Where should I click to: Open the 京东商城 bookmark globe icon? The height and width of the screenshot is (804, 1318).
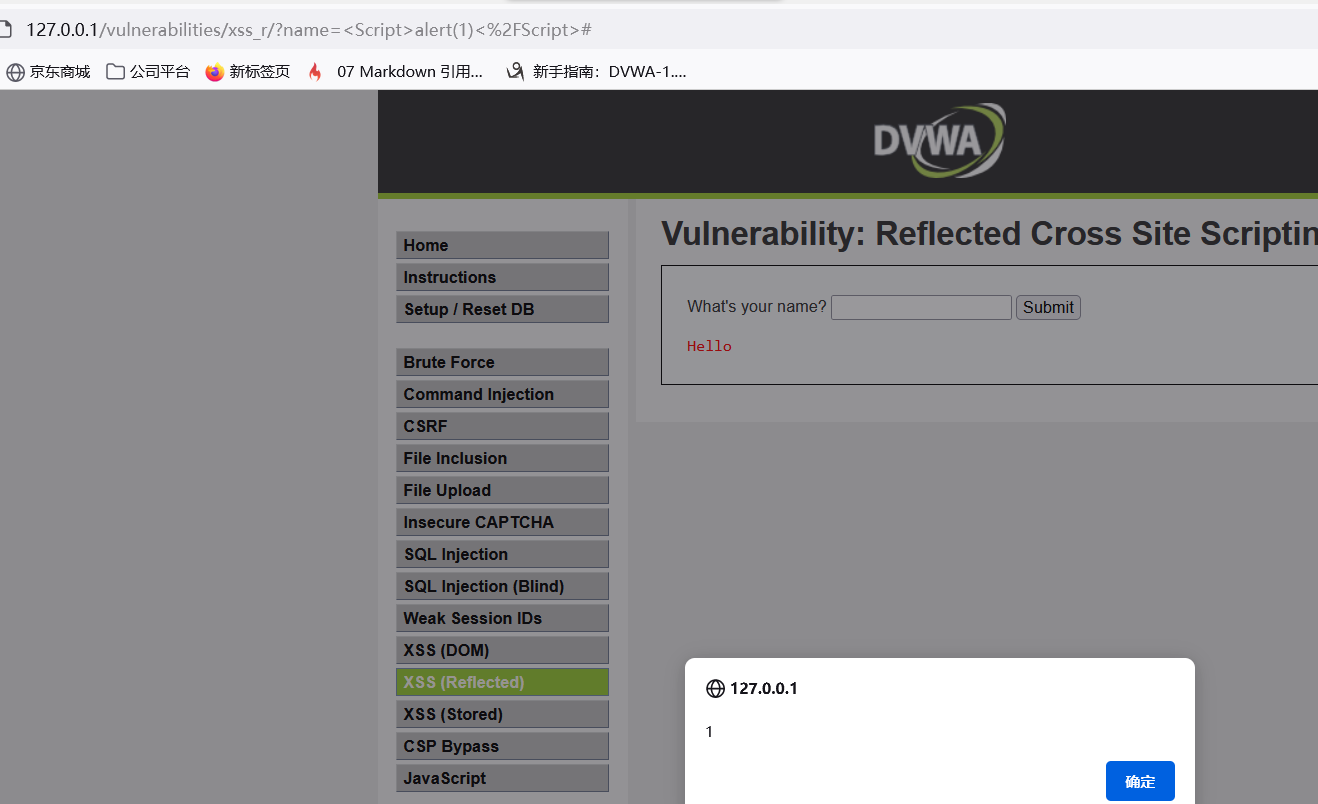(15, 72)
